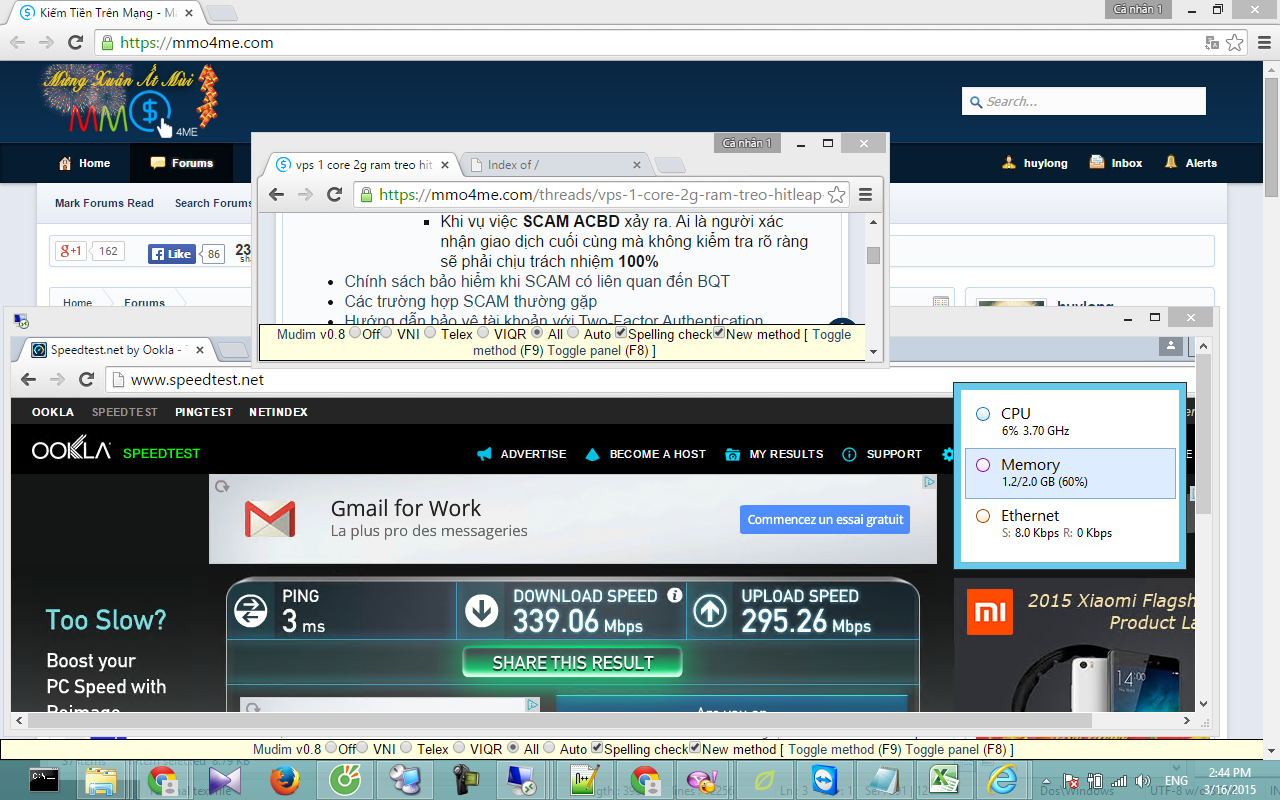Viewport: 1280px width, 800px height.
Task: Select VIQR radio in the popup window's Mudim bar
Action: [483, 333]
